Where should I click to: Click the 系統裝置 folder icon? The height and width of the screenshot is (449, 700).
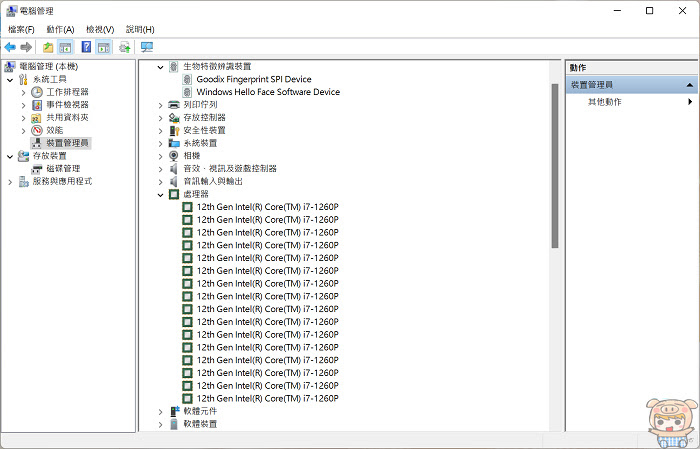[x=174, y=143]
